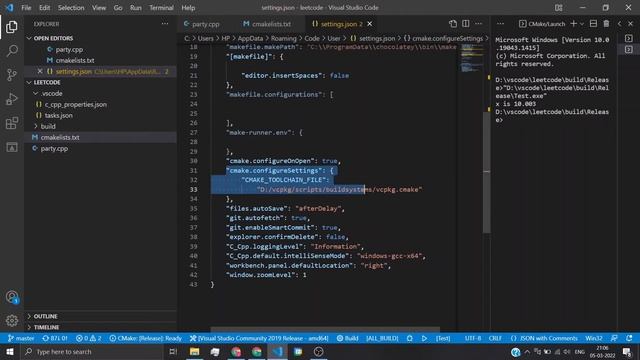Screen dimensions: 640x360
Task: Change UTF-8 file encoding
Action: 473,338
